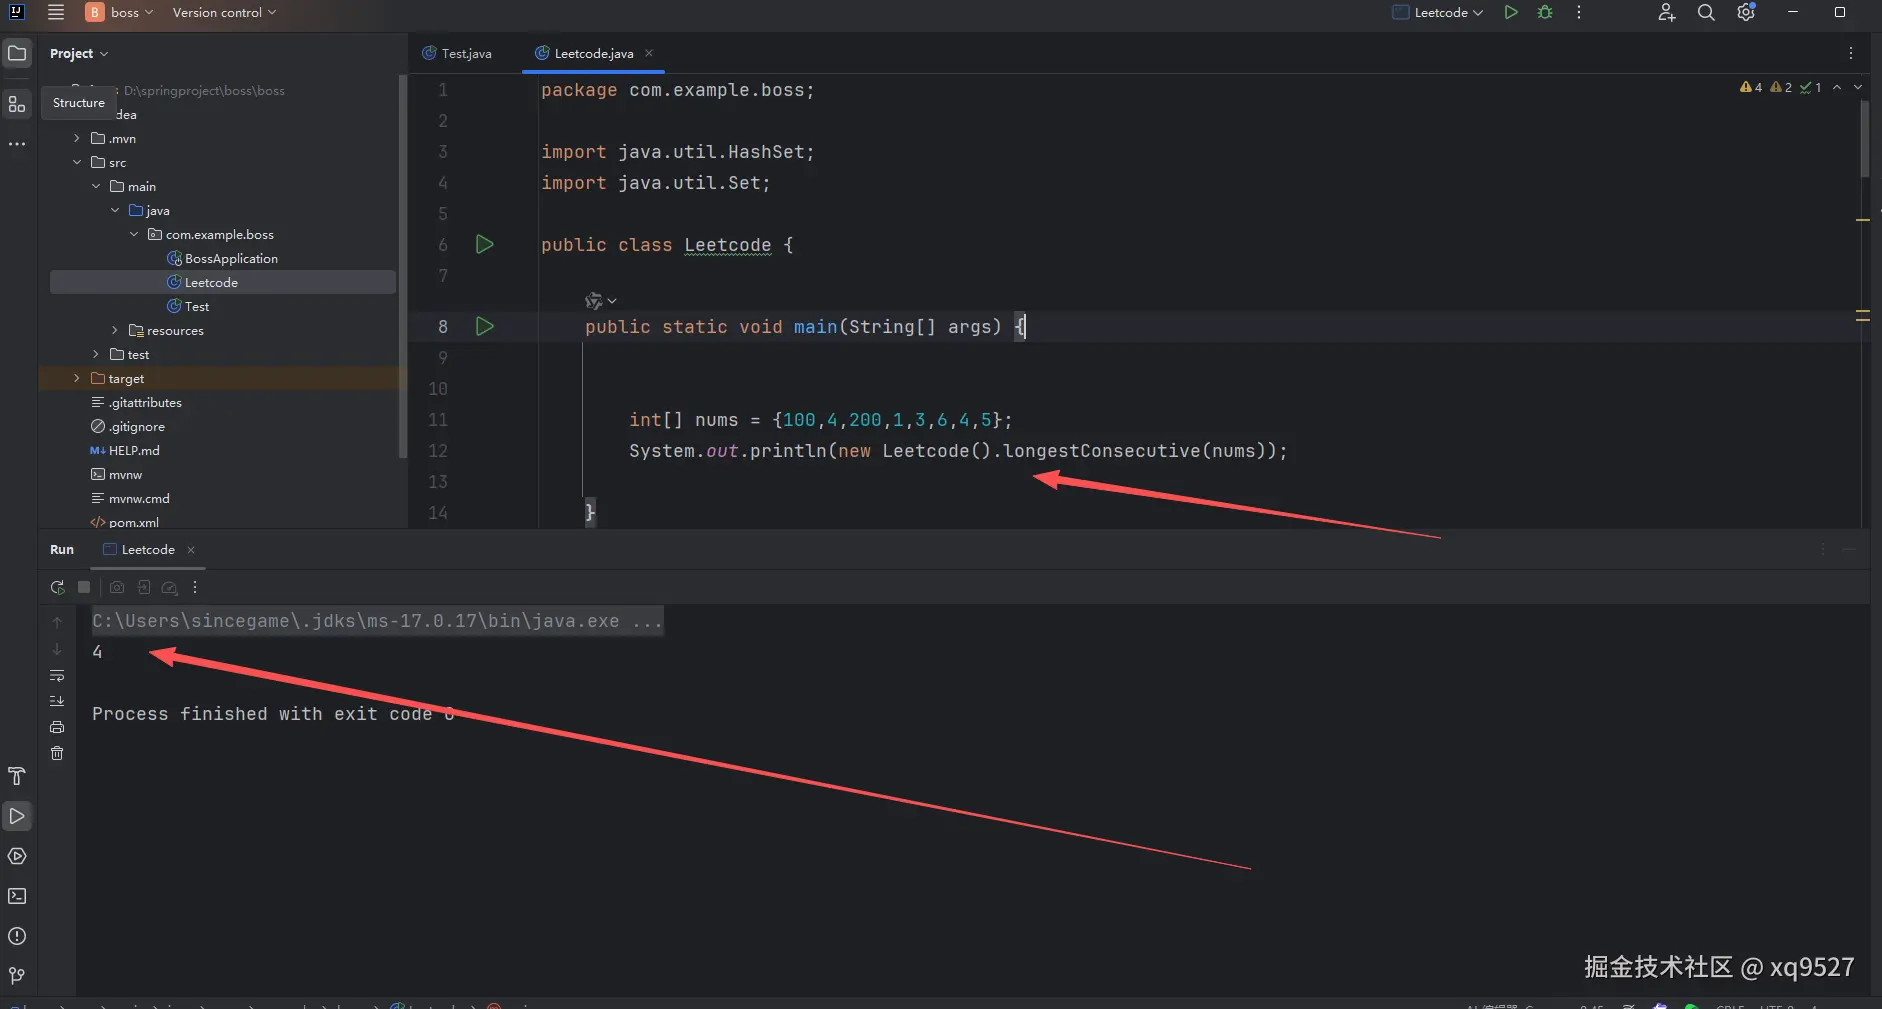
Task: Click the run gutter icon beside main method
Action: 485,326
